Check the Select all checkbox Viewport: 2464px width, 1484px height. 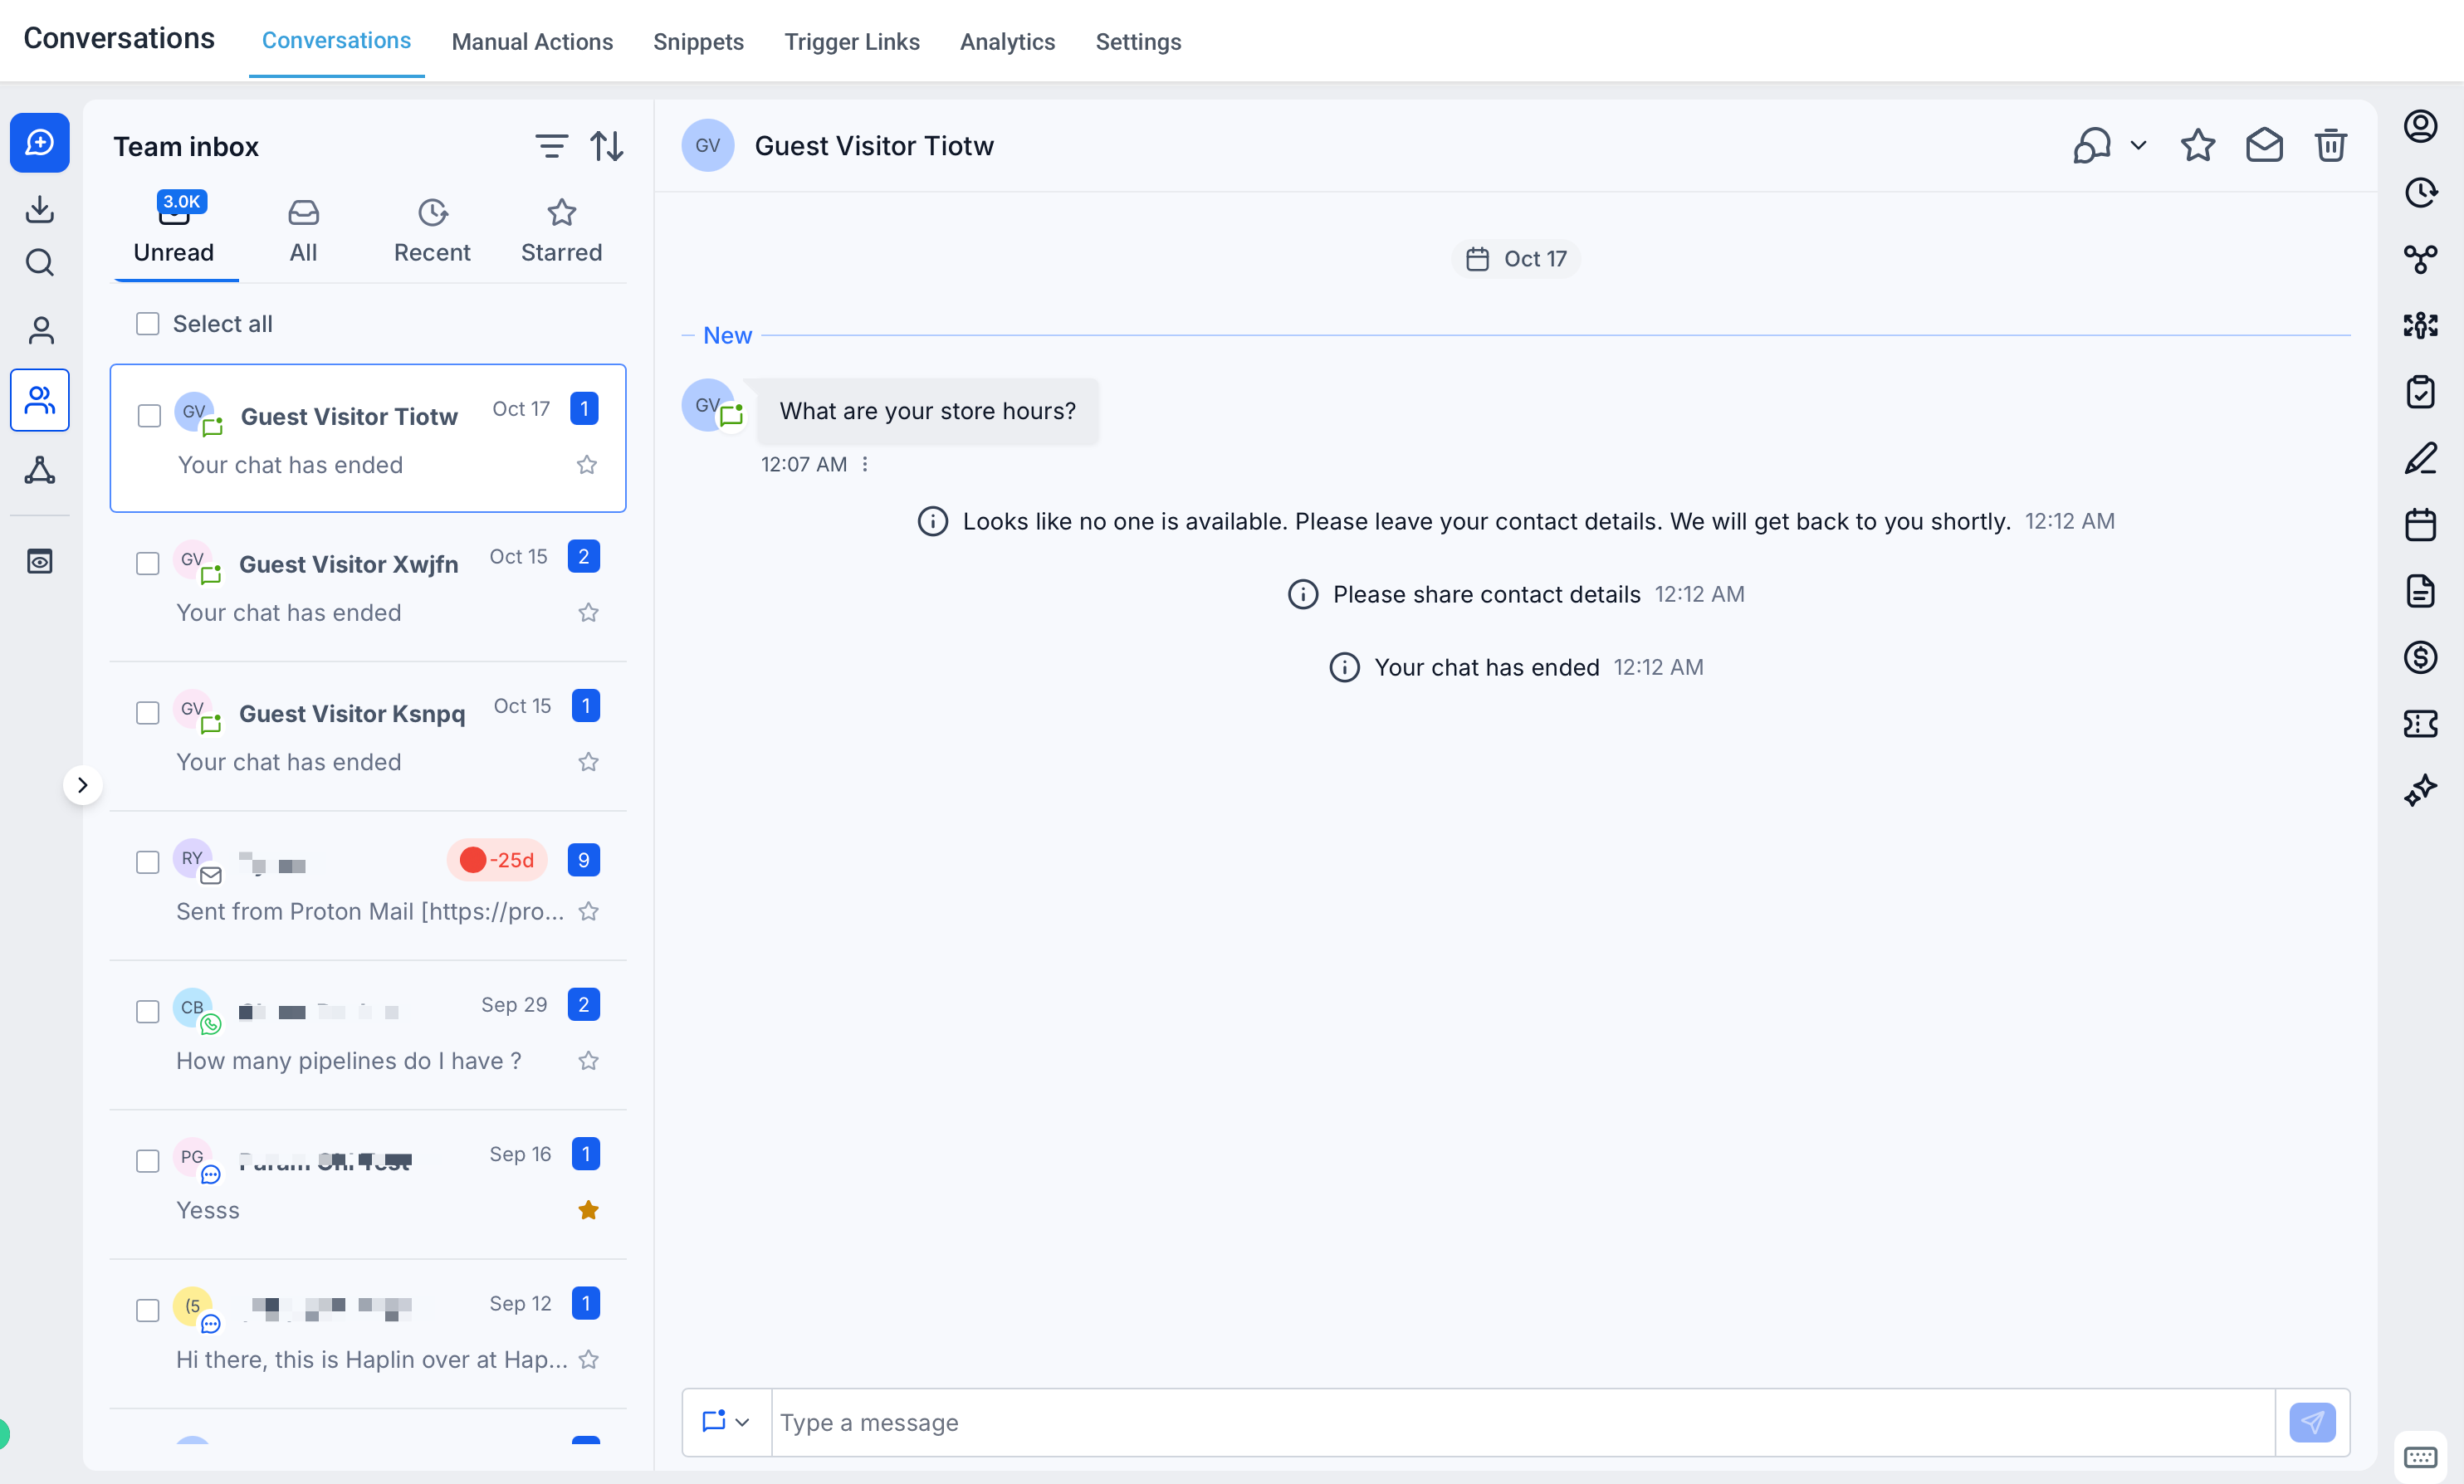point(148,324)
